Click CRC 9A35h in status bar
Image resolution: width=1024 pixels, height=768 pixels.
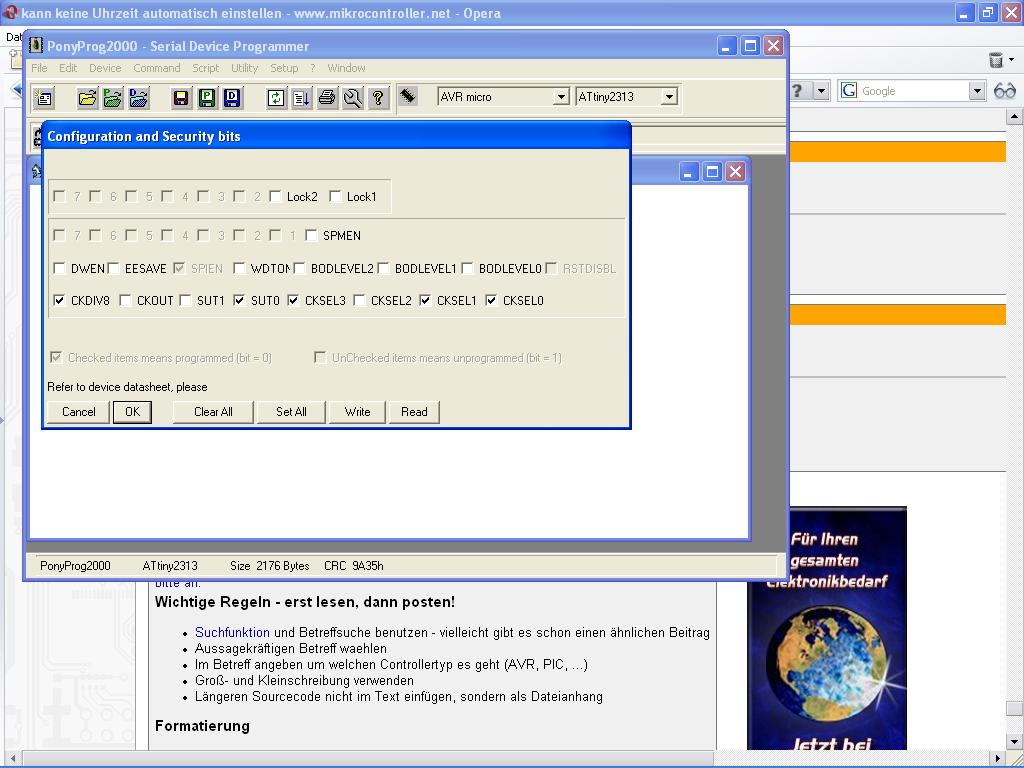pyautogui.click(x=353, y=566)
